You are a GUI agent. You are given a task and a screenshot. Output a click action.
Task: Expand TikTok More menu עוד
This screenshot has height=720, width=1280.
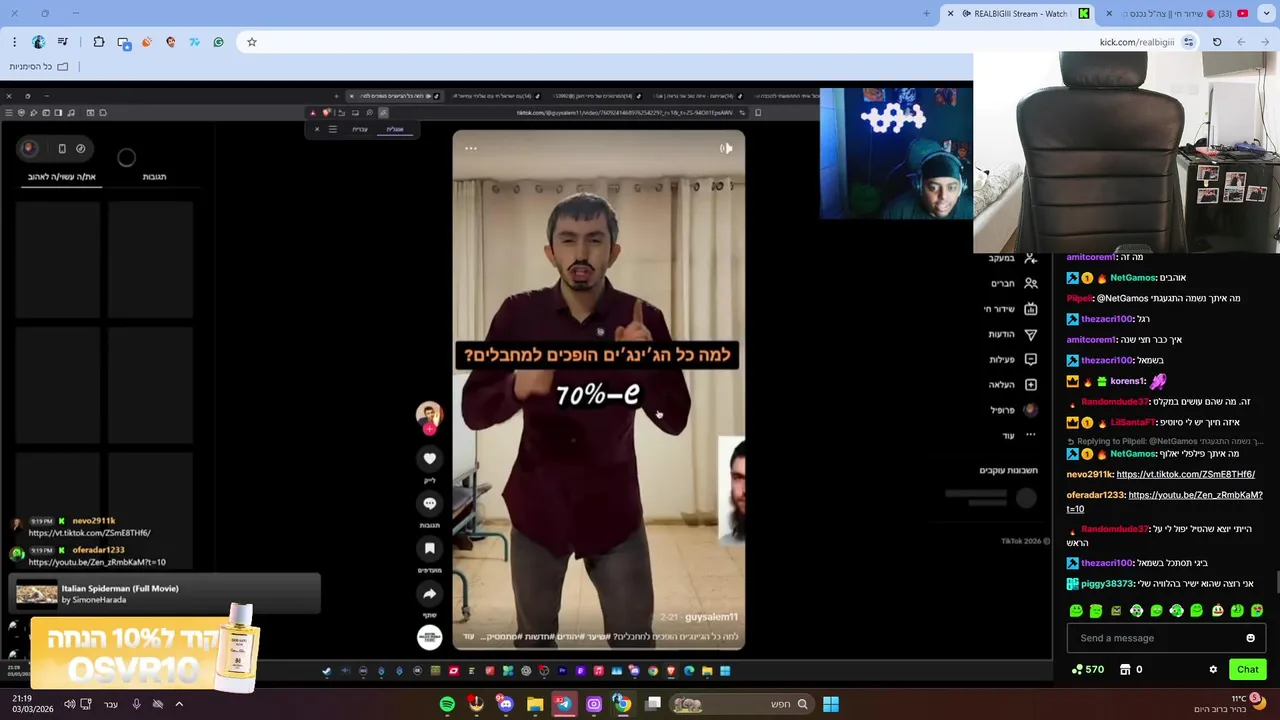(x=1018, y=435)
